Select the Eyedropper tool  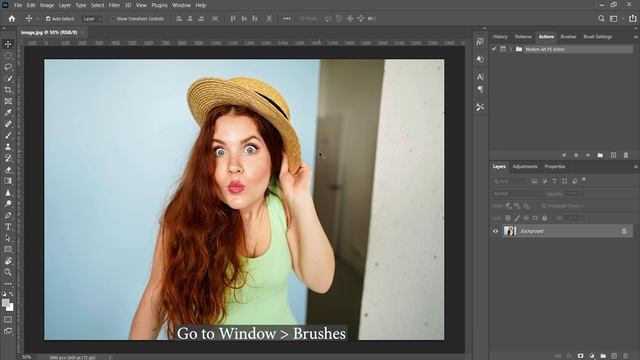coord(8,113)
